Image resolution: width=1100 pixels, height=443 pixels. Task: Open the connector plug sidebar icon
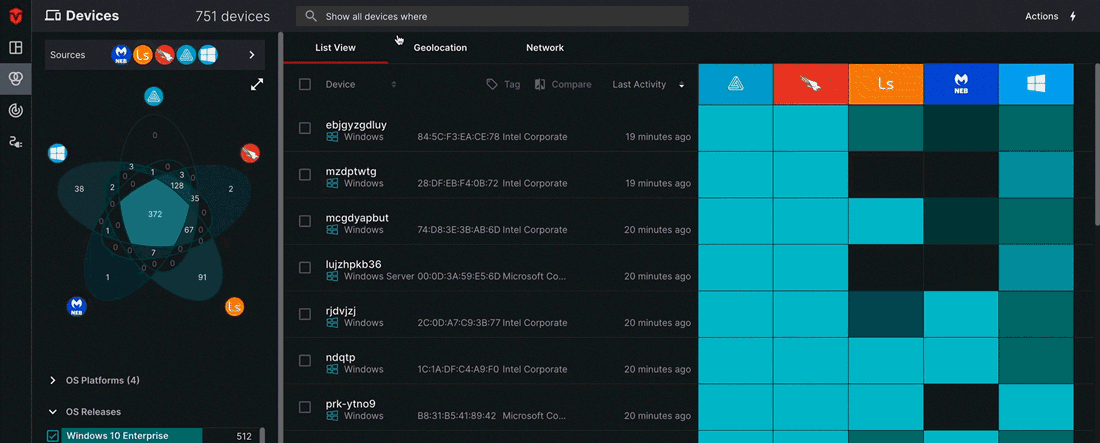click(x=15, y=143)
